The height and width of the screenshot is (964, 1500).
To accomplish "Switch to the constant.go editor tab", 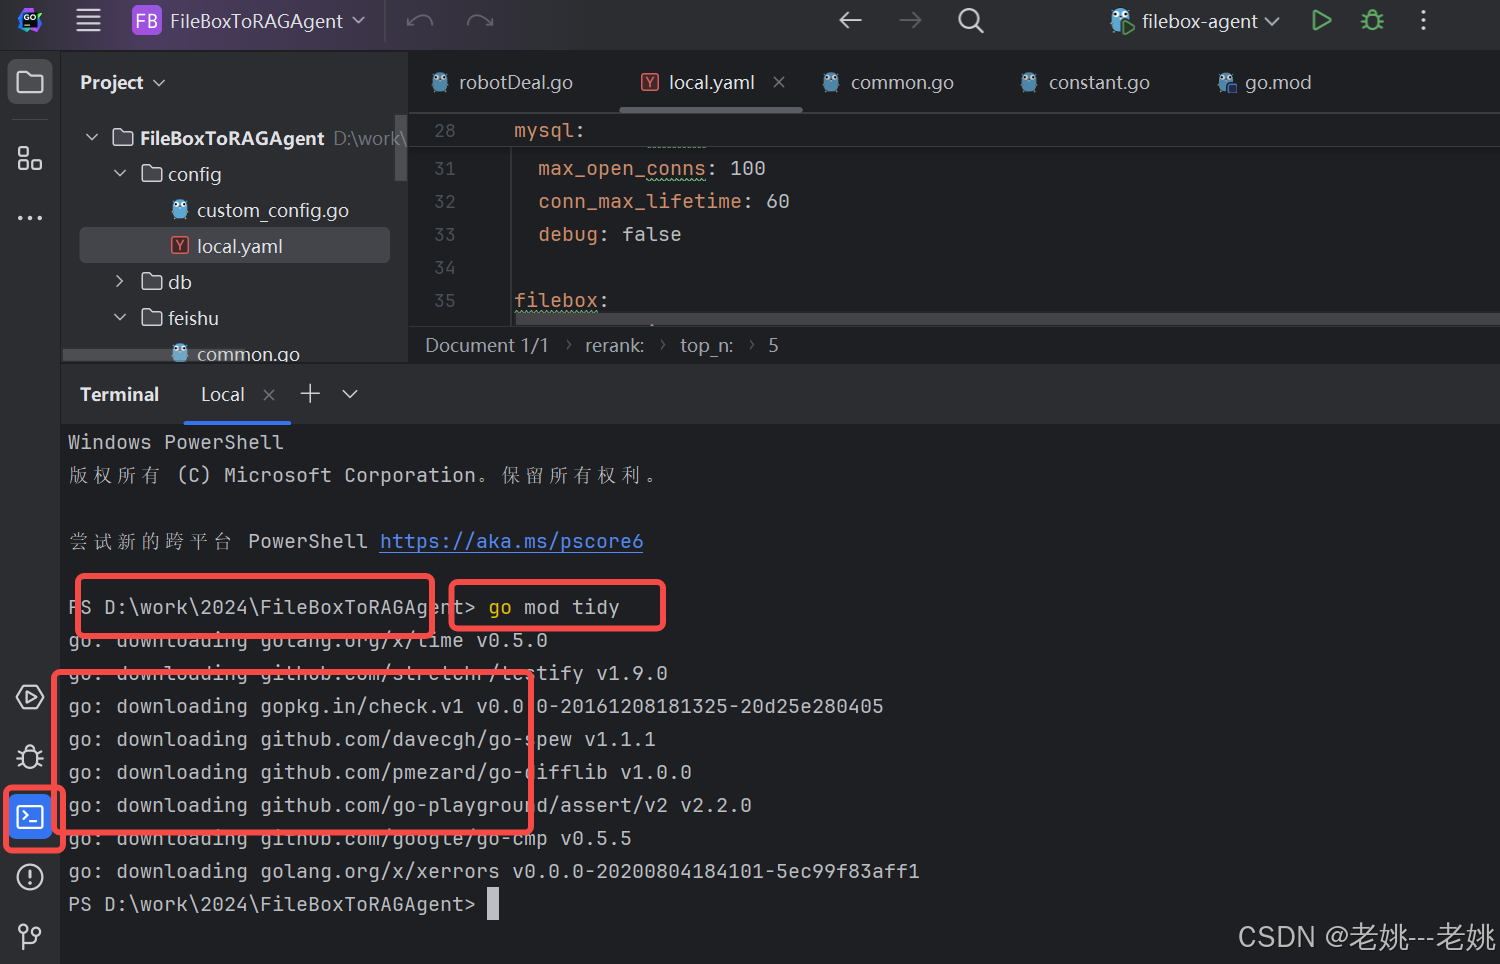I will point(1086,82).
